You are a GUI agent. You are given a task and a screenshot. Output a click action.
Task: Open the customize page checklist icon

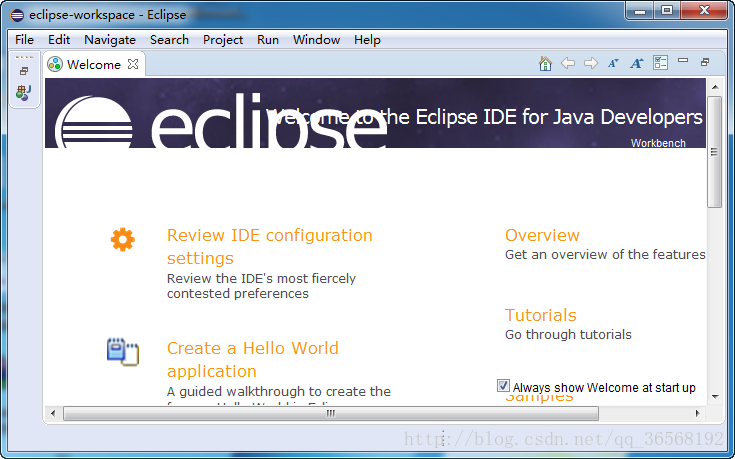click(660, 62)
